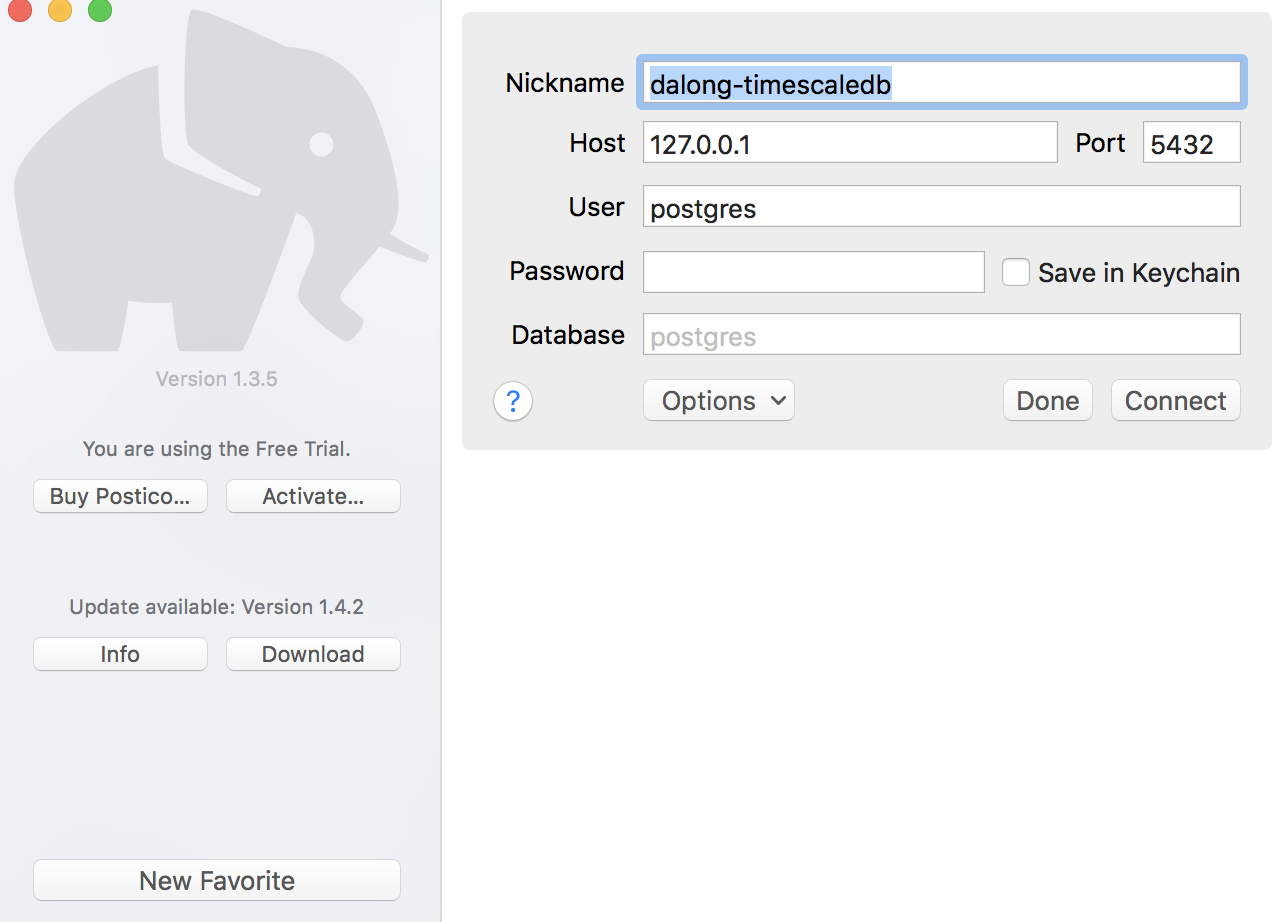Enable the Save in Keychain checkbox
Viewport: 1284px width, 922px height.
click(1016, 272)
